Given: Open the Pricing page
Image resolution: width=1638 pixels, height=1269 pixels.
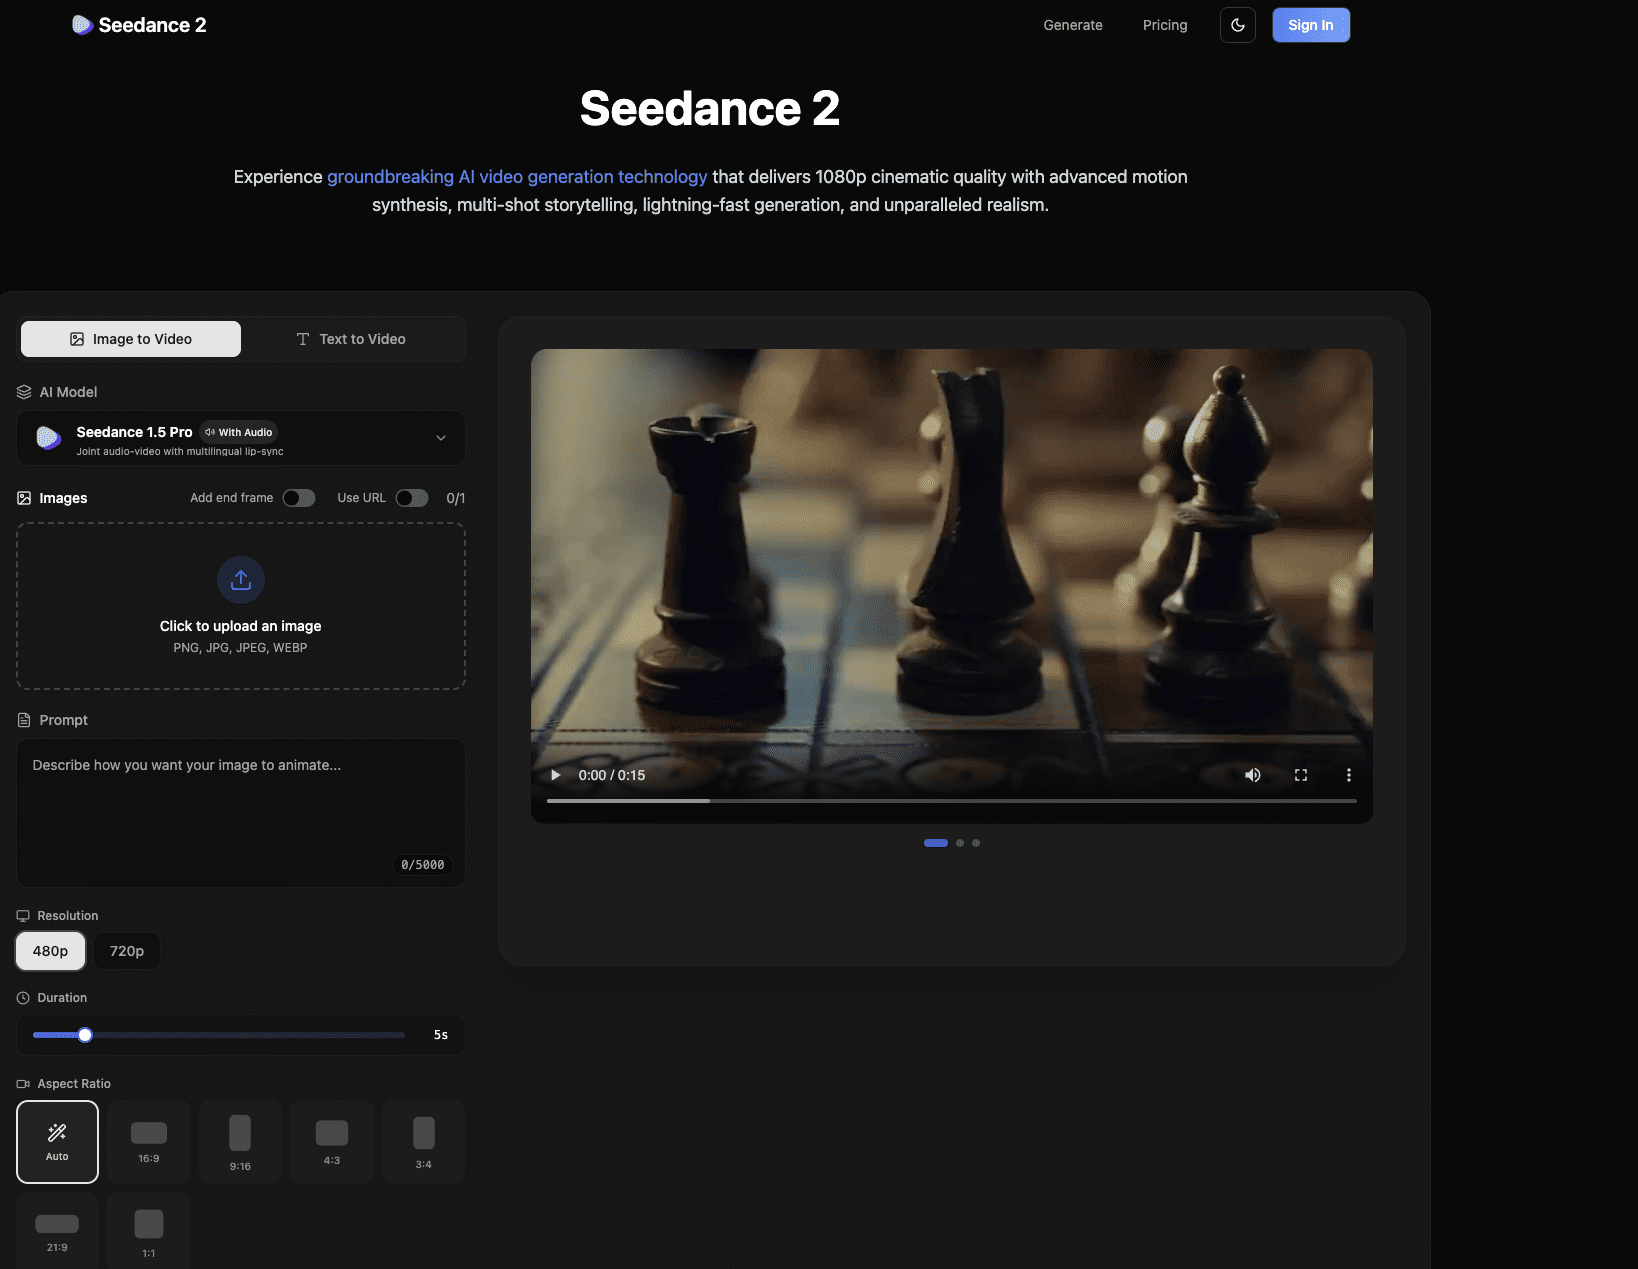Looking at the screenshot, I should tap(1164, 25).
